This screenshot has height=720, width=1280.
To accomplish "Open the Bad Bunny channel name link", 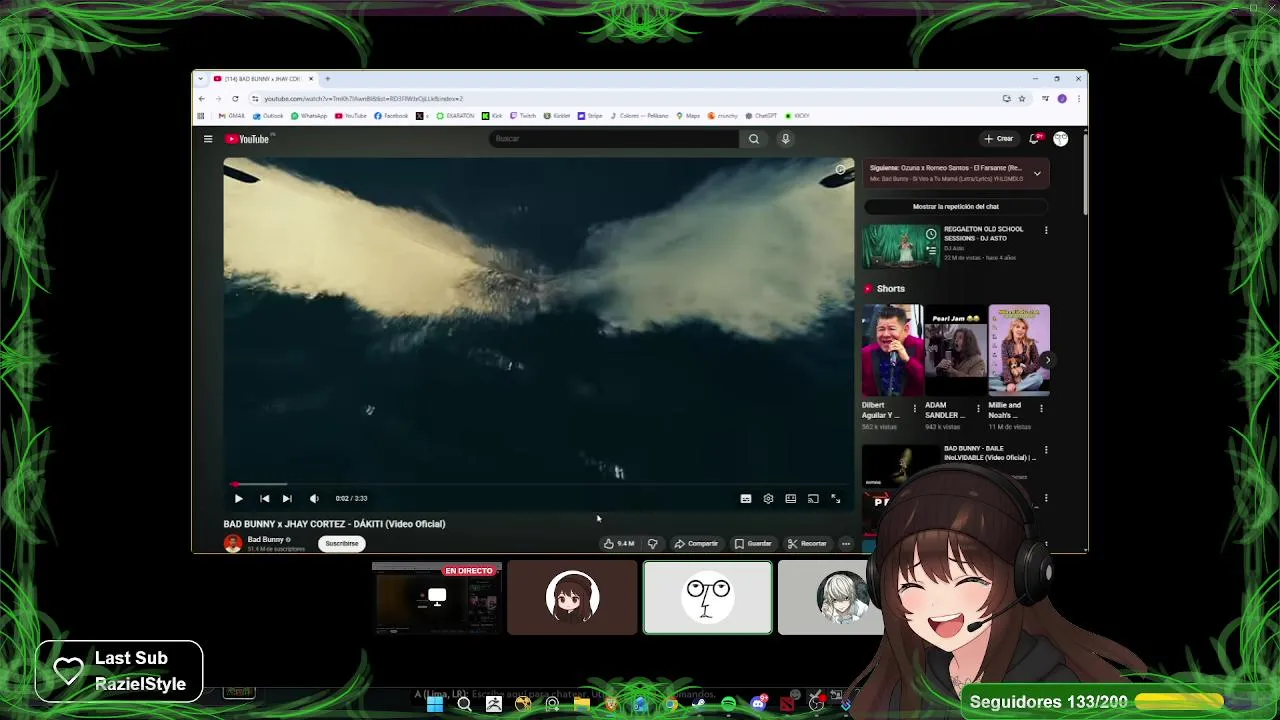I will point(266,539).
